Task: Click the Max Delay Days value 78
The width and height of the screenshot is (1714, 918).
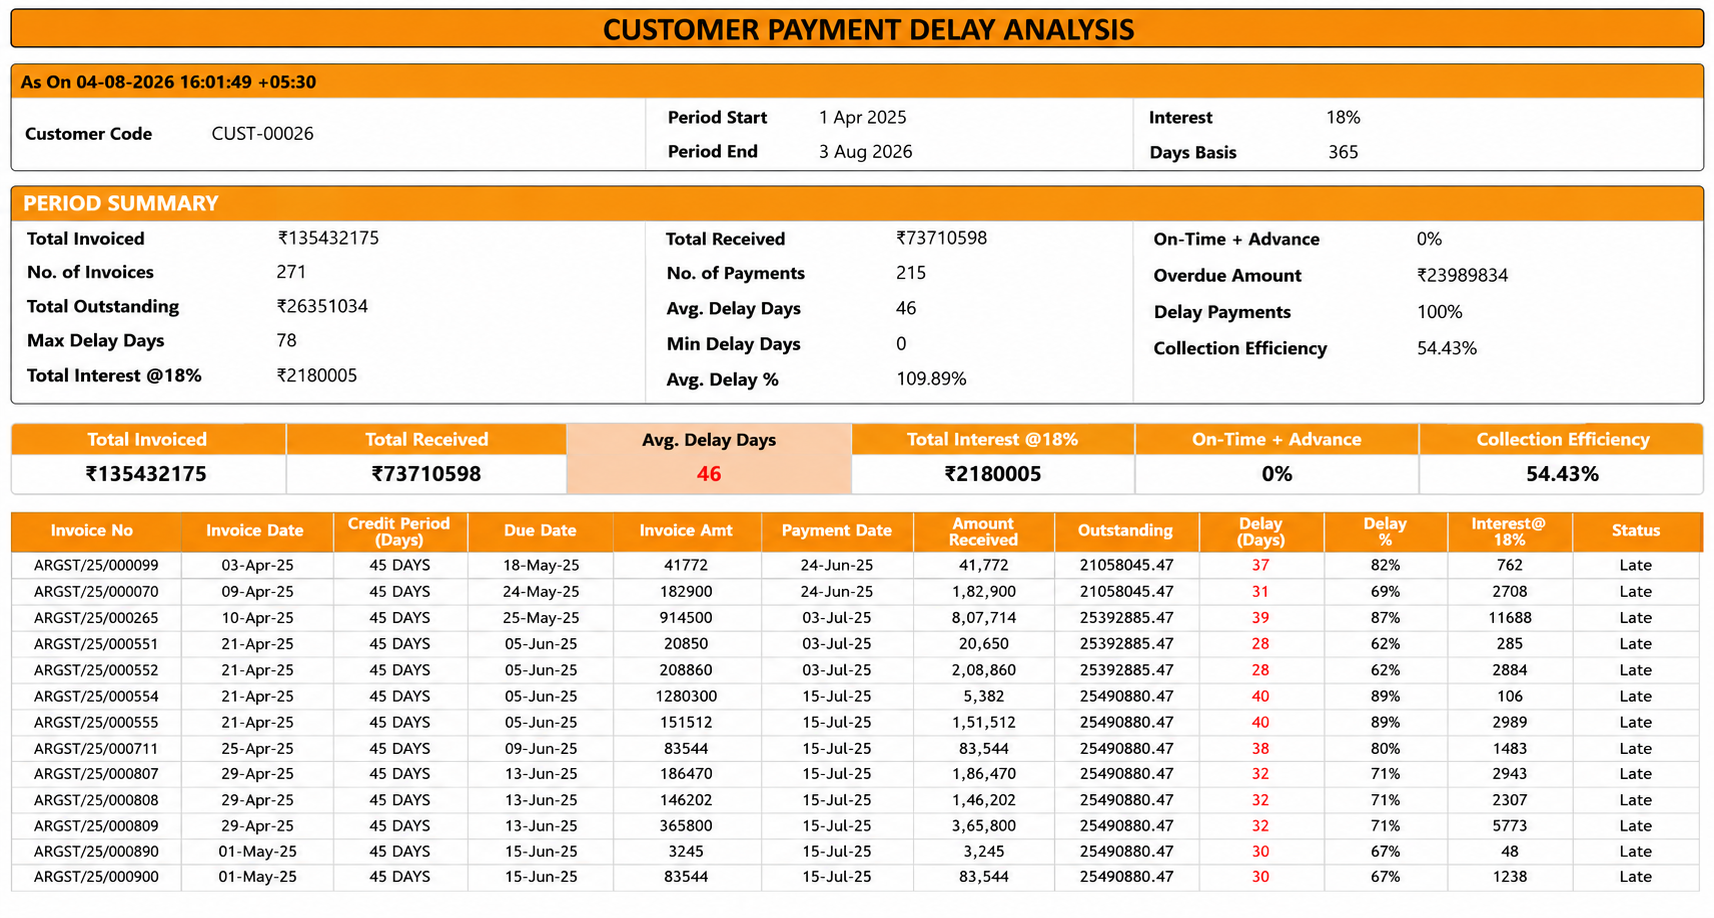Action: coord(286,340)
